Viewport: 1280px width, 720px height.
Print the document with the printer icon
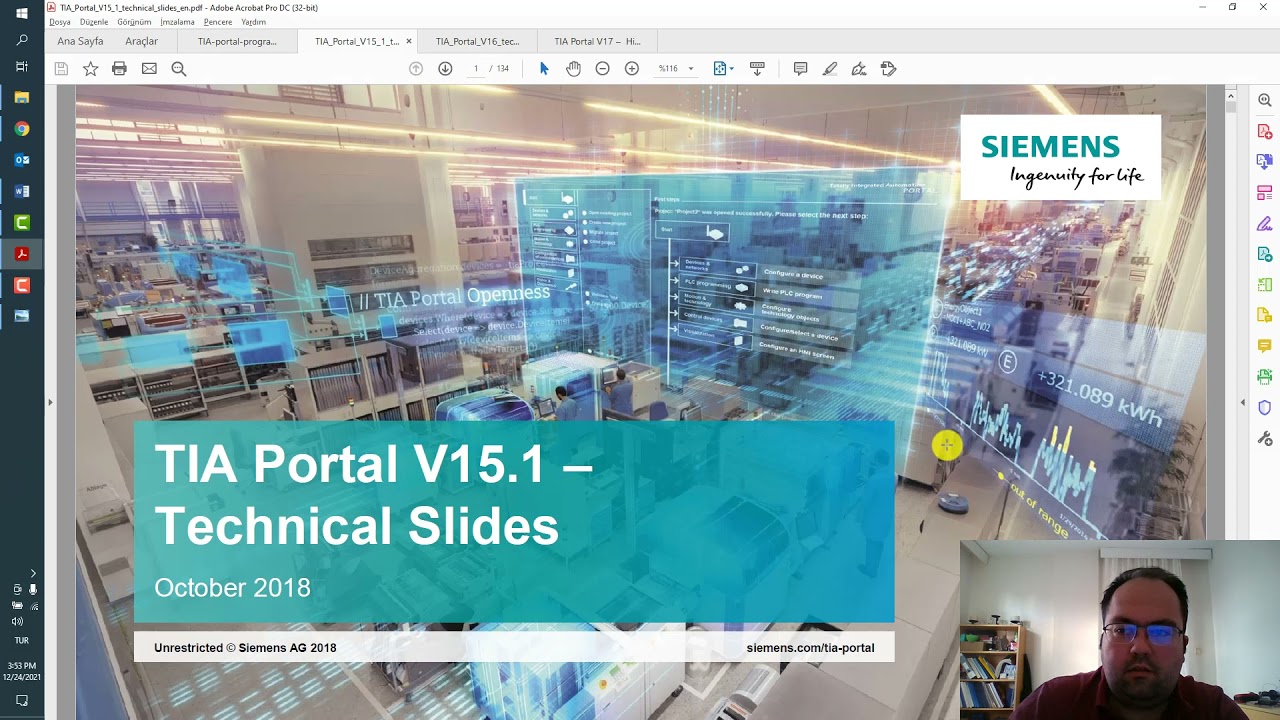tap(119, 69)
